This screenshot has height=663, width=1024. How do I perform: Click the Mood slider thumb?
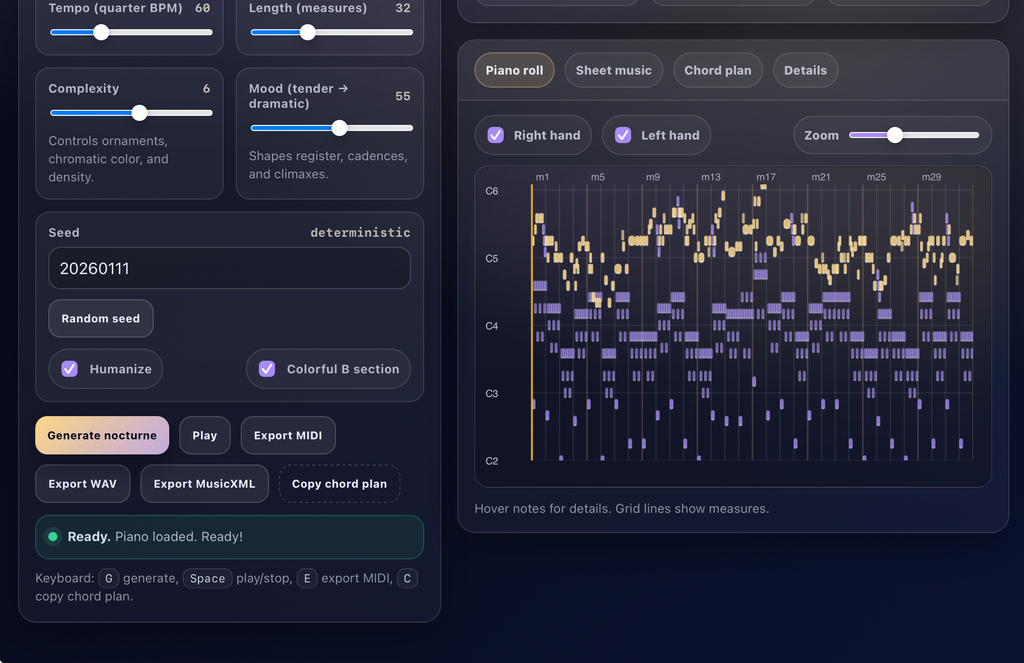(x=339, y=128)
